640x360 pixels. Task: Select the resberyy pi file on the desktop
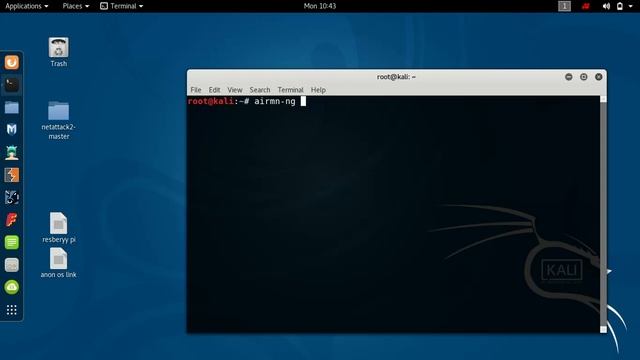click(x=59, y=228)
